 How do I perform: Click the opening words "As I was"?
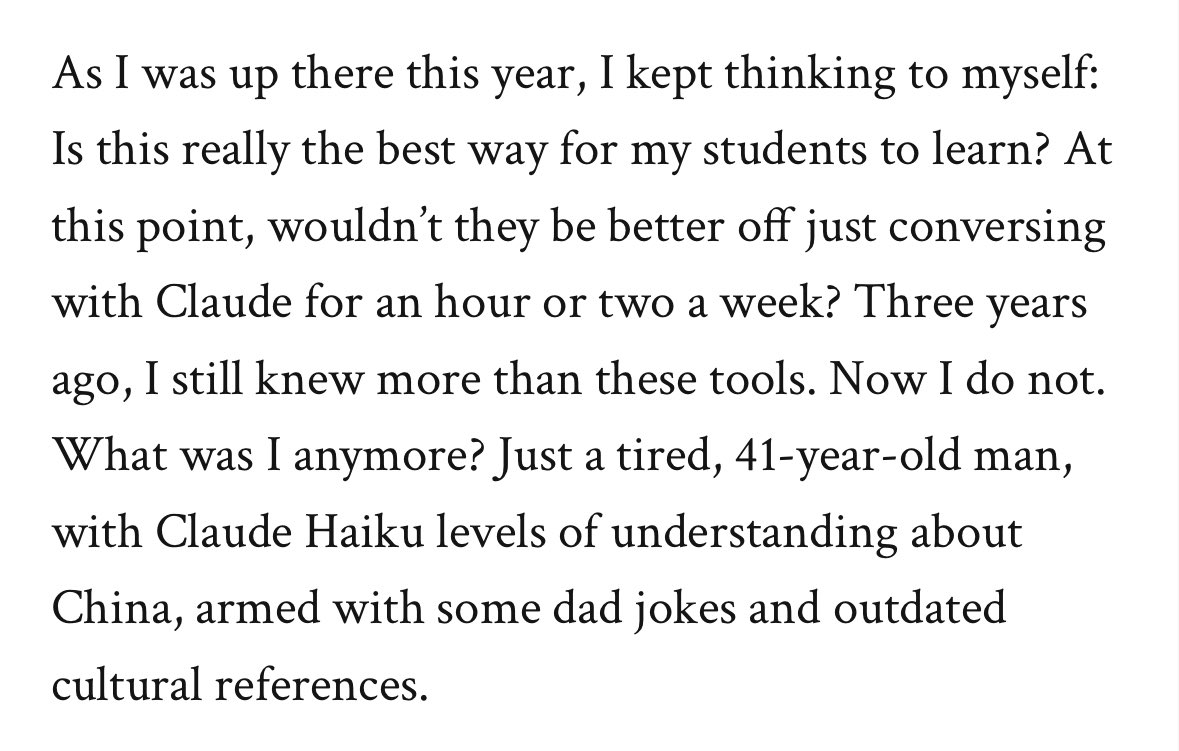(x=129, y=73)
